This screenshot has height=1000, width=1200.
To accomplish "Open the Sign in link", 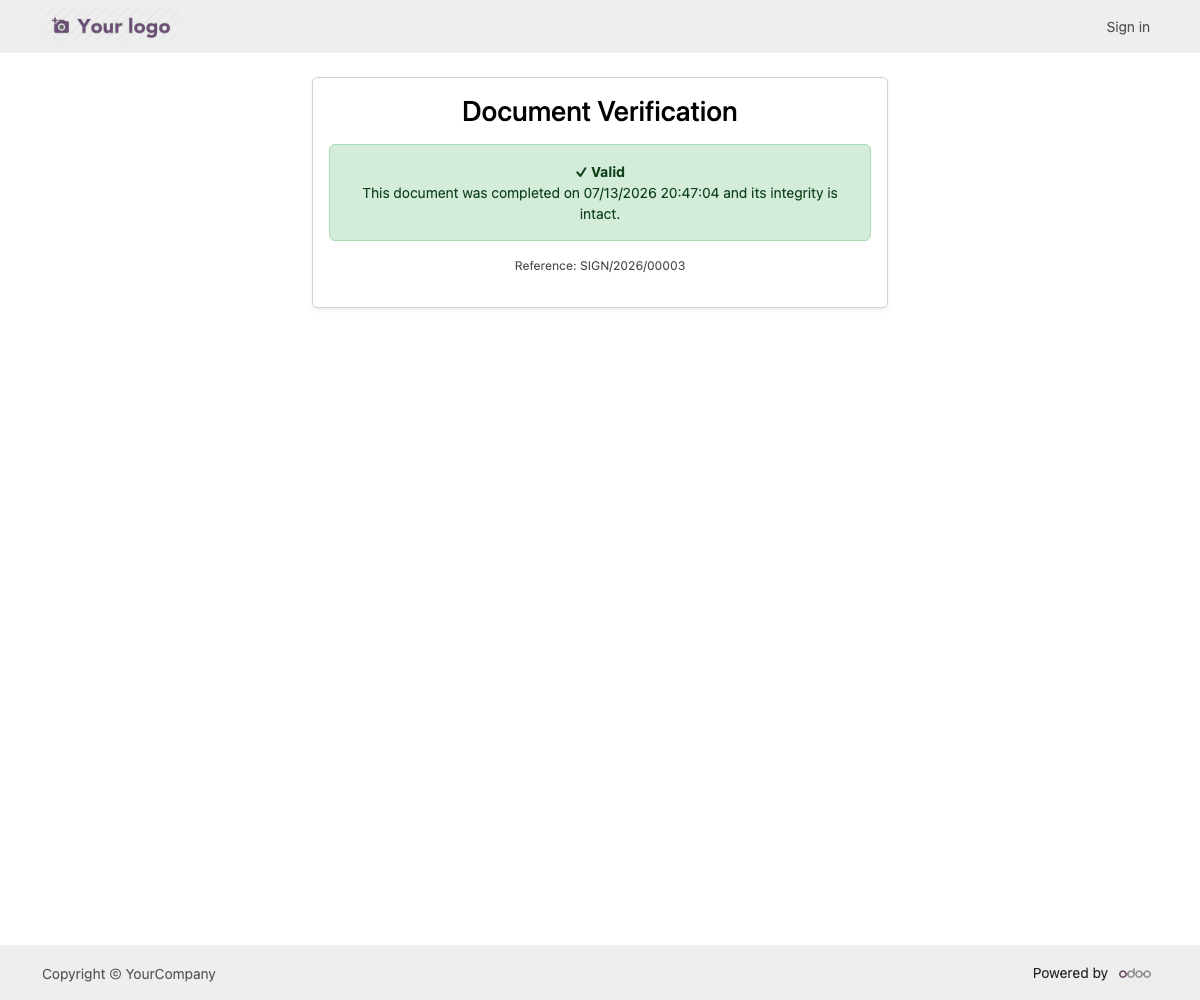I will click(x=1128, y=27).
